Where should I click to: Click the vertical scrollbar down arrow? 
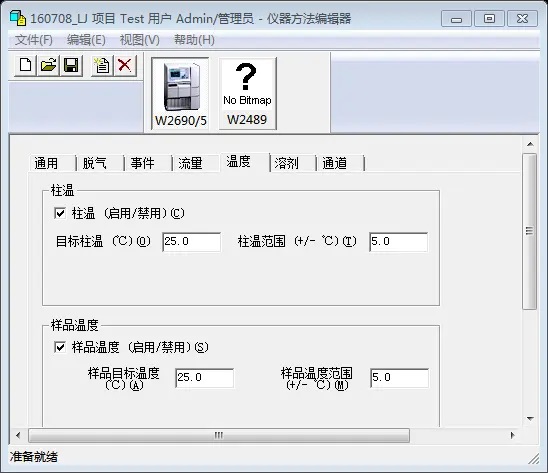pos(530,418)
